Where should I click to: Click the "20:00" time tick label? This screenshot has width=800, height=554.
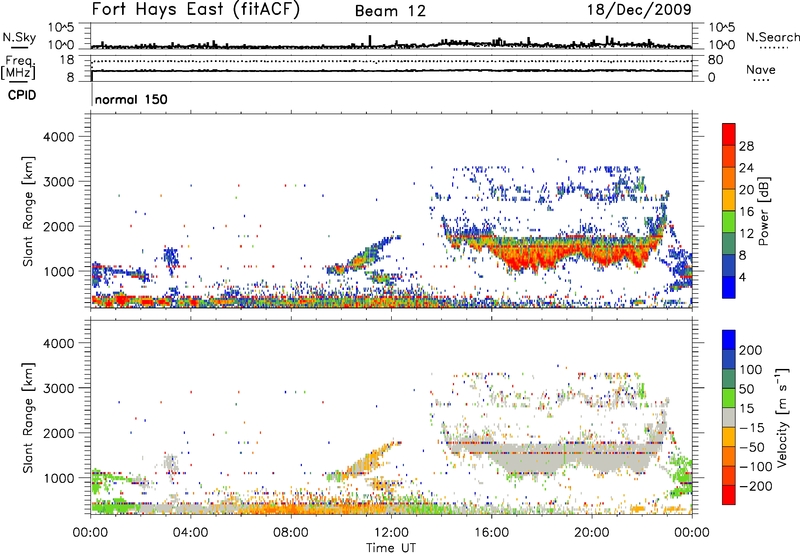point(591,533)
